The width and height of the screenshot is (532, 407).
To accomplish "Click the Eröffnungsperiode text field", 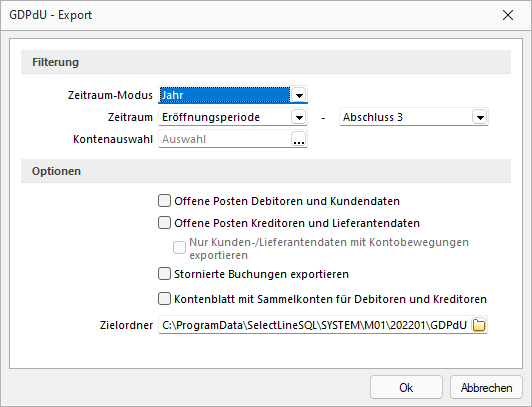I will (225, 117).
